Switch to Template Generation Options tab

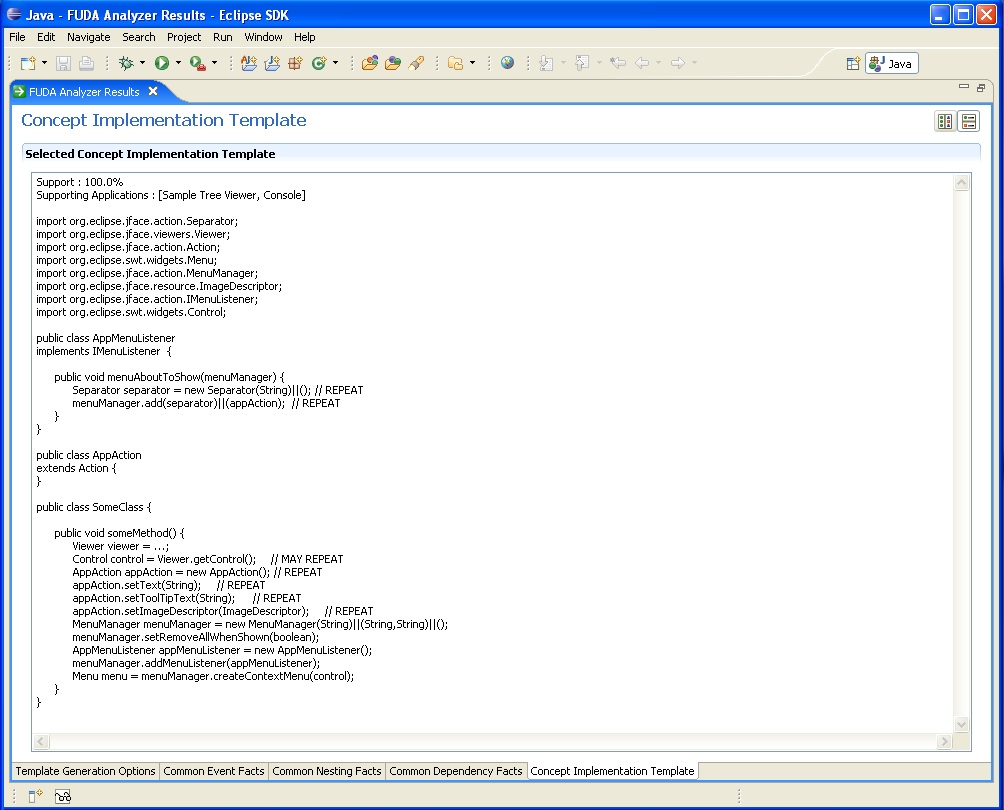[85, 771]
